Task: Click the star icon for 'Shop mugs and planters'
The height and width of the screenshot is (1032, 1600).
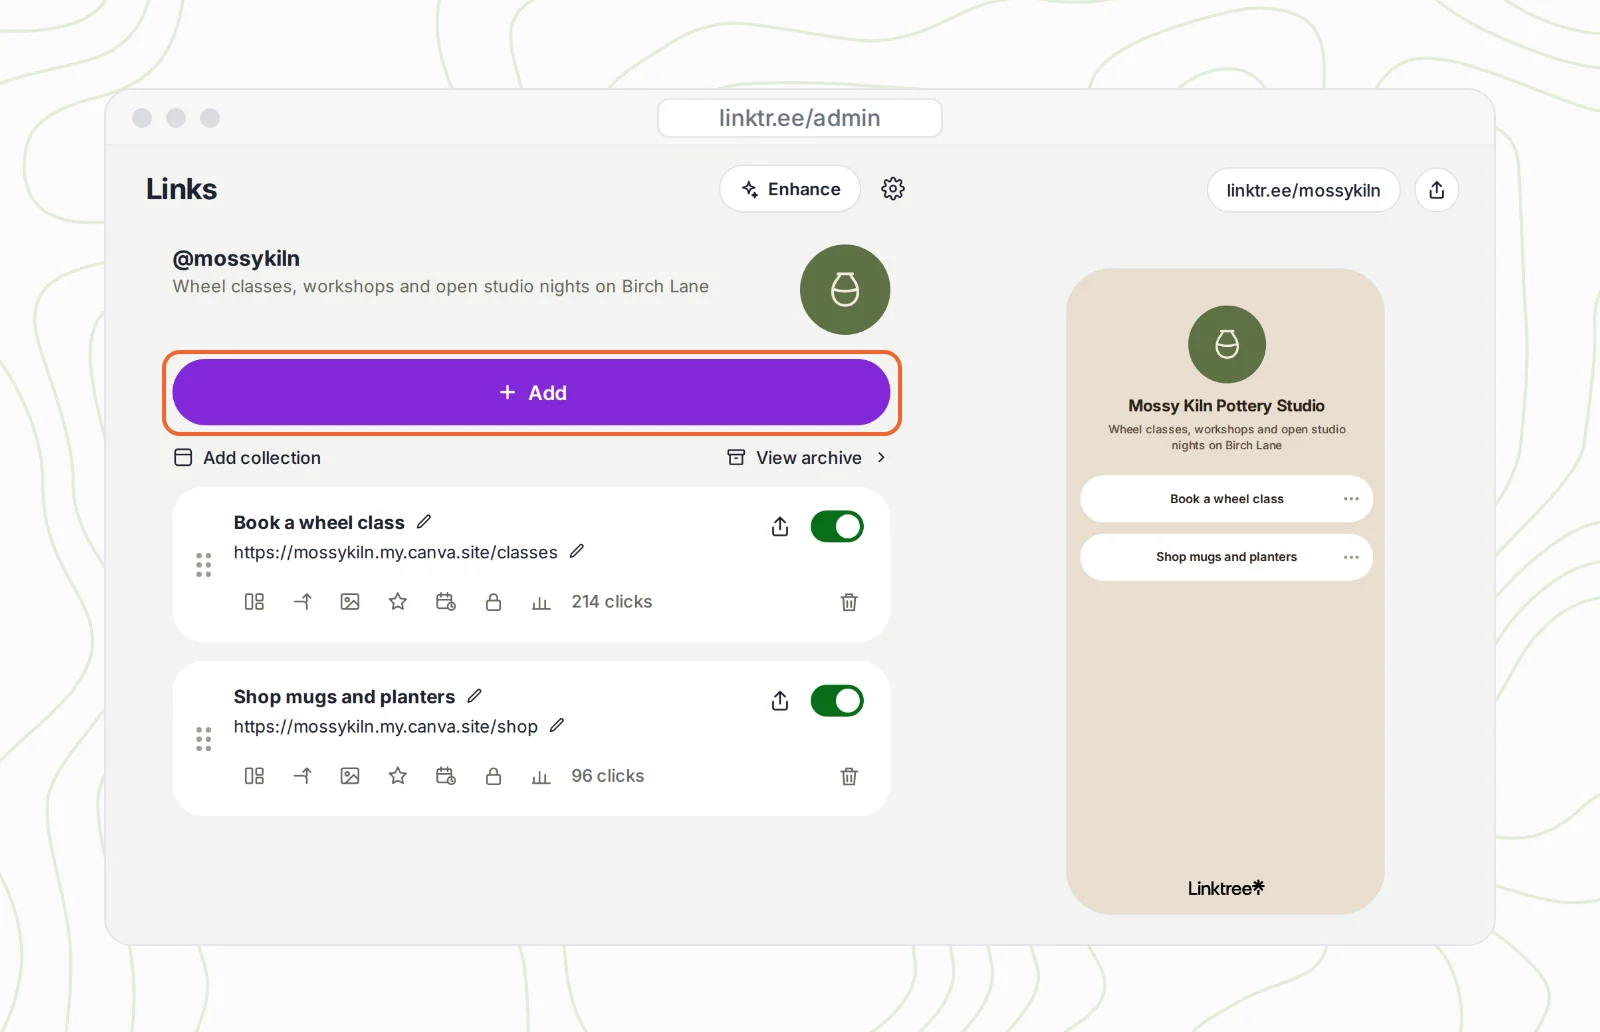Action: click(x=398, y=776)
